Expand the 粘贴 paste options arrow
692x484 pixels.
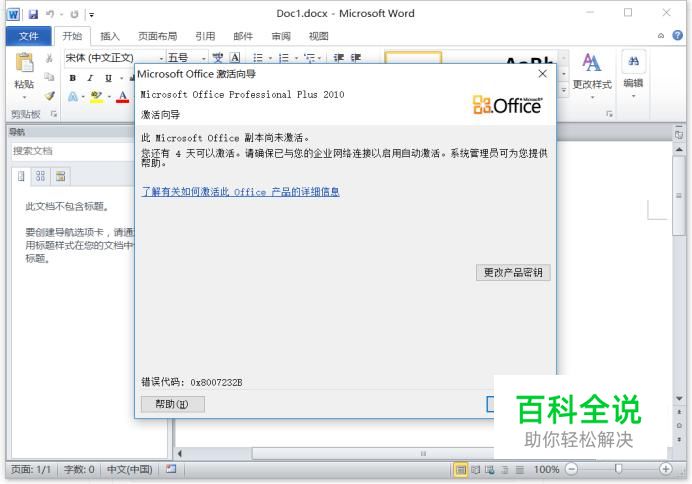[x=24, y=97]
